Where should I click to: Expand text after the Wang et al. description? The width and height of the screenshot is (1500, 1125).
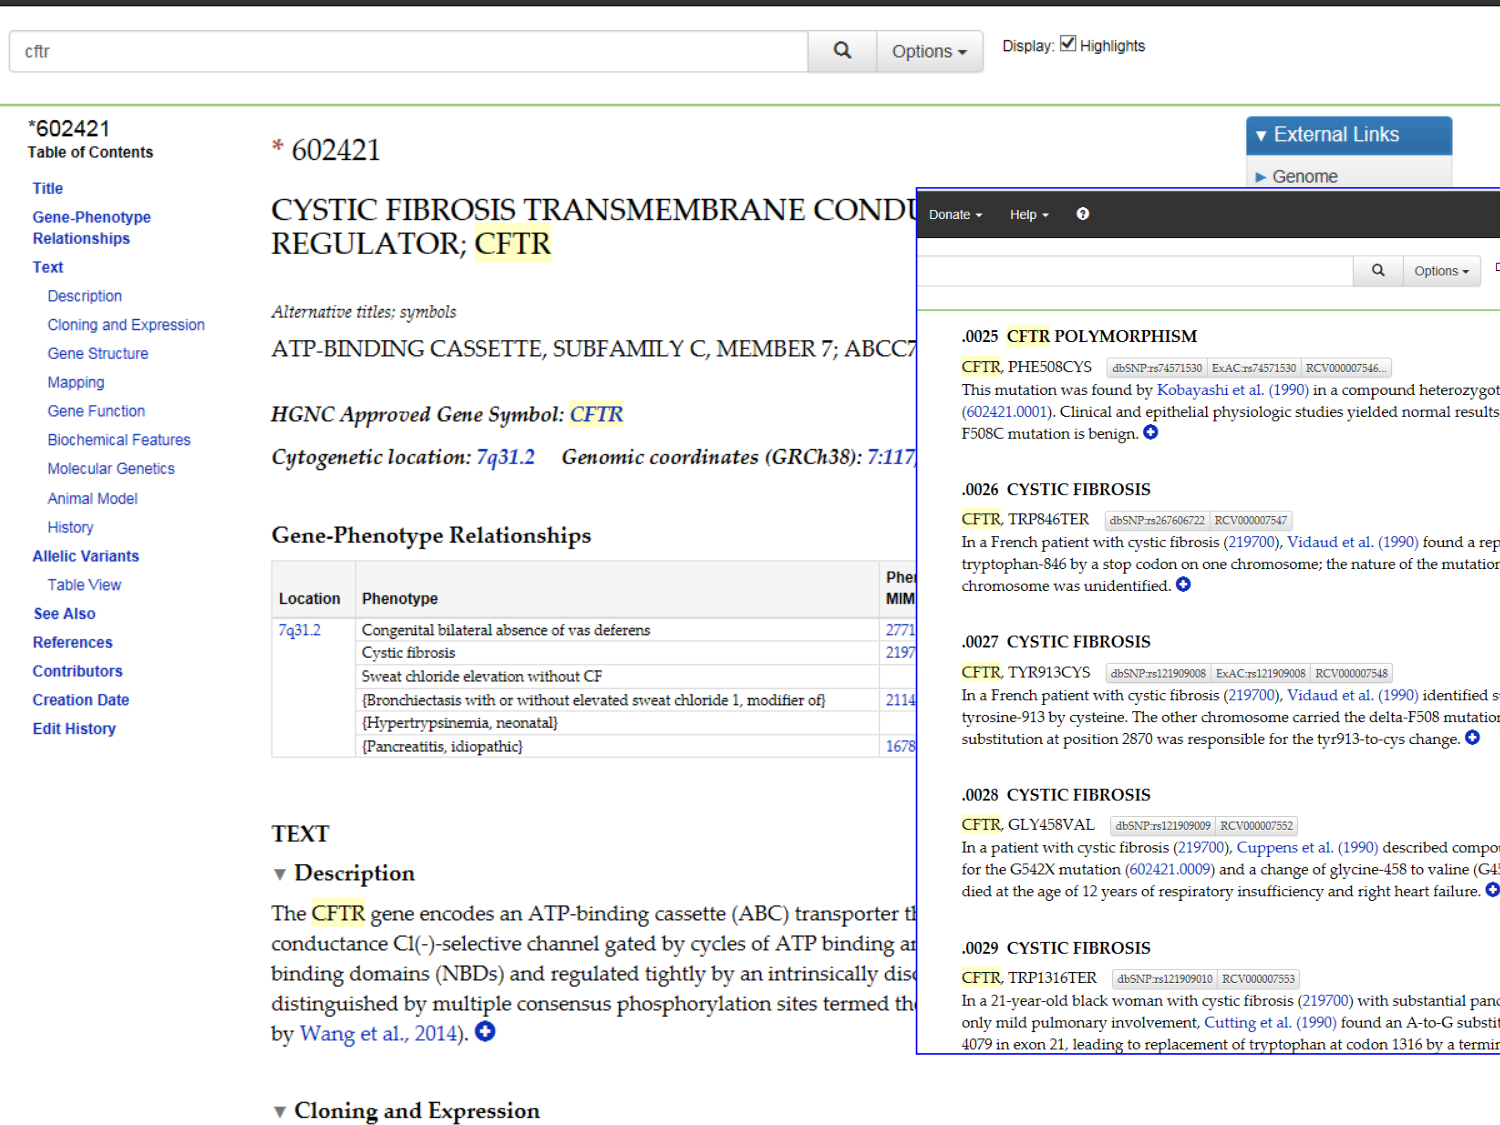pyautogui.click(x=485, y=1032)
